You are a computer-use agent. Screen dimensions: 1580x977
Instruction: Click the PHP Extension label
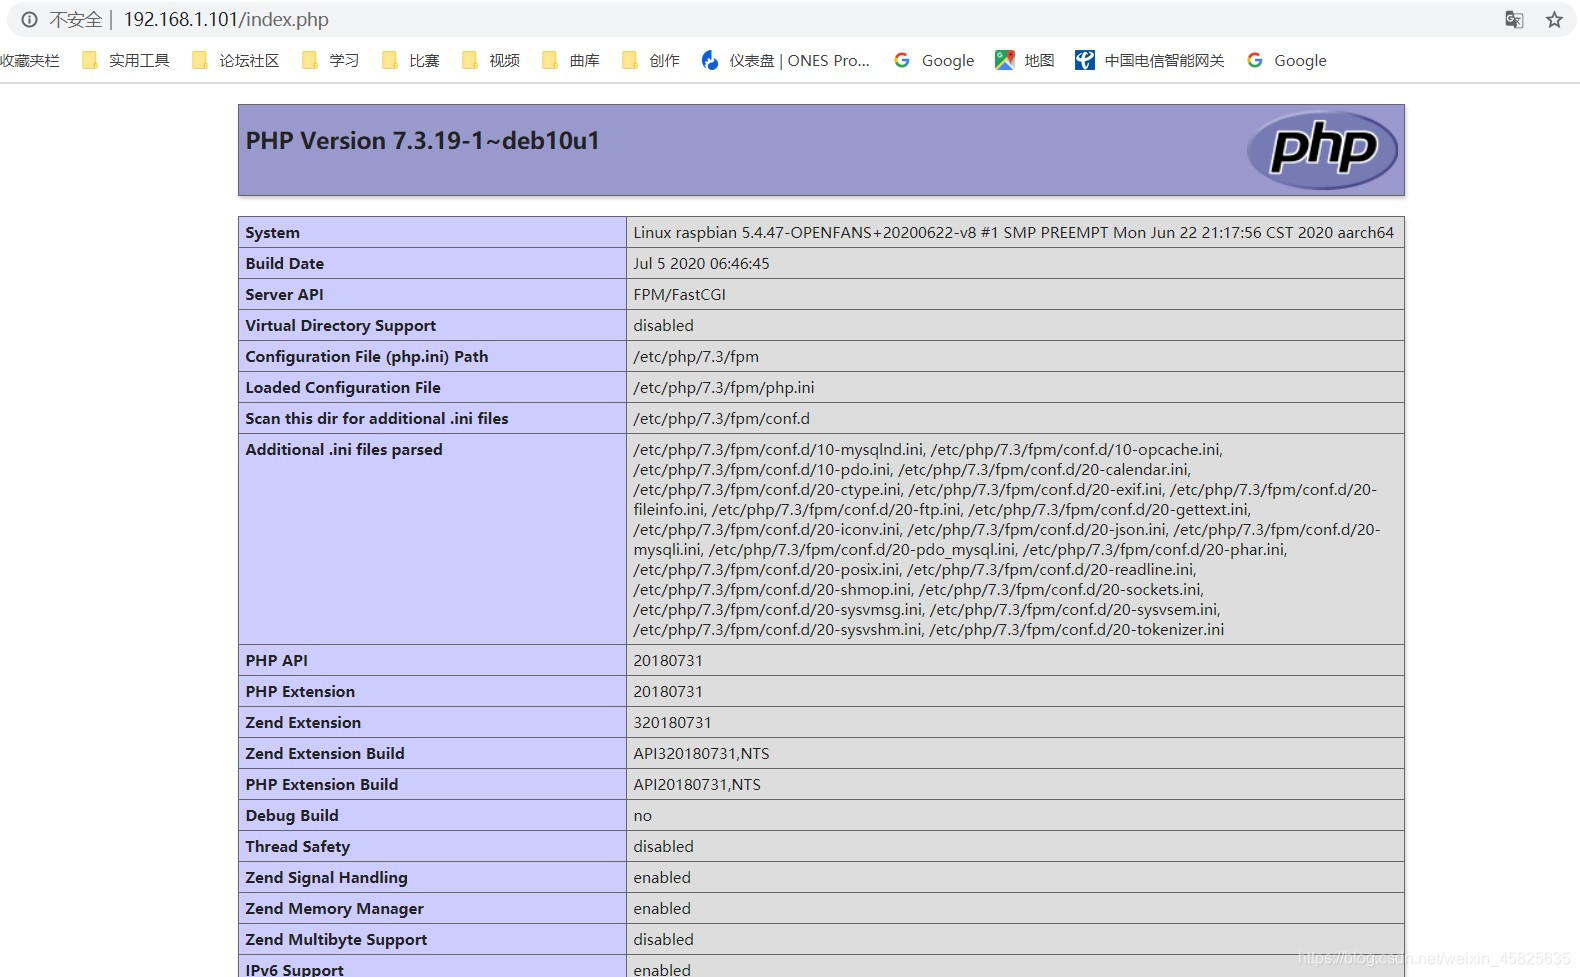[300, 691]
